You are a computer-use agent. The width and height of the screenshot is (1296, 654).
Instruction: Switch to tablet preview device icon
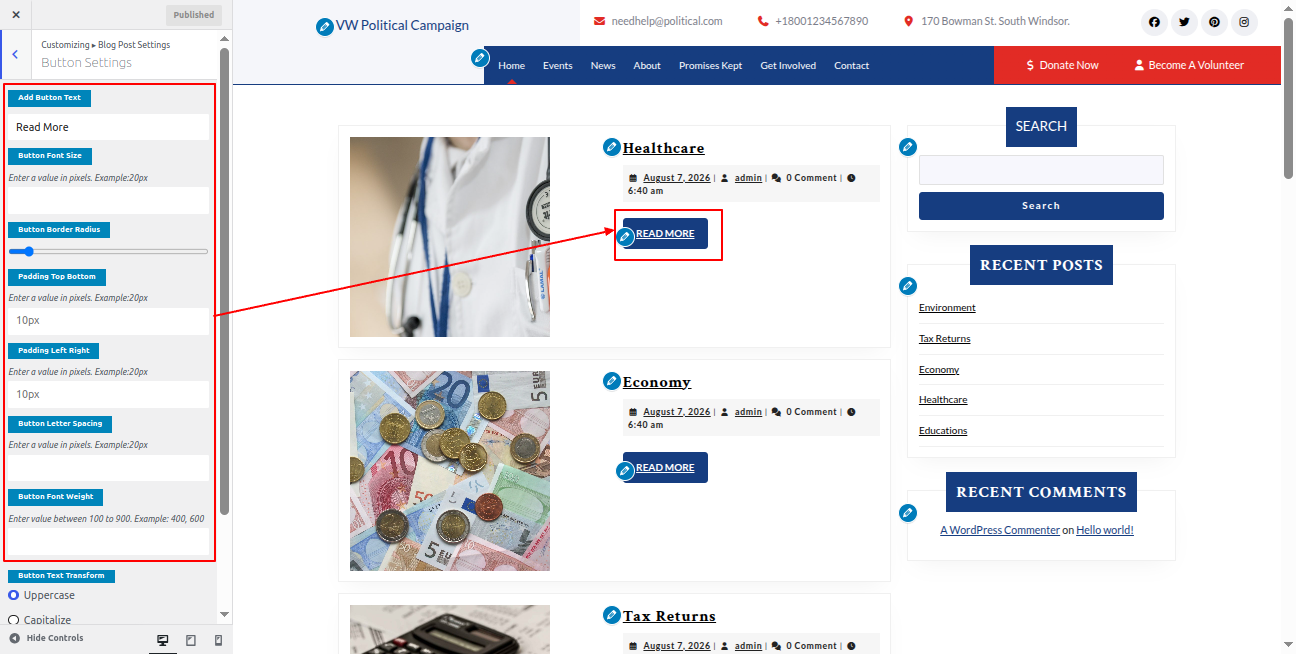pos(191,640)
